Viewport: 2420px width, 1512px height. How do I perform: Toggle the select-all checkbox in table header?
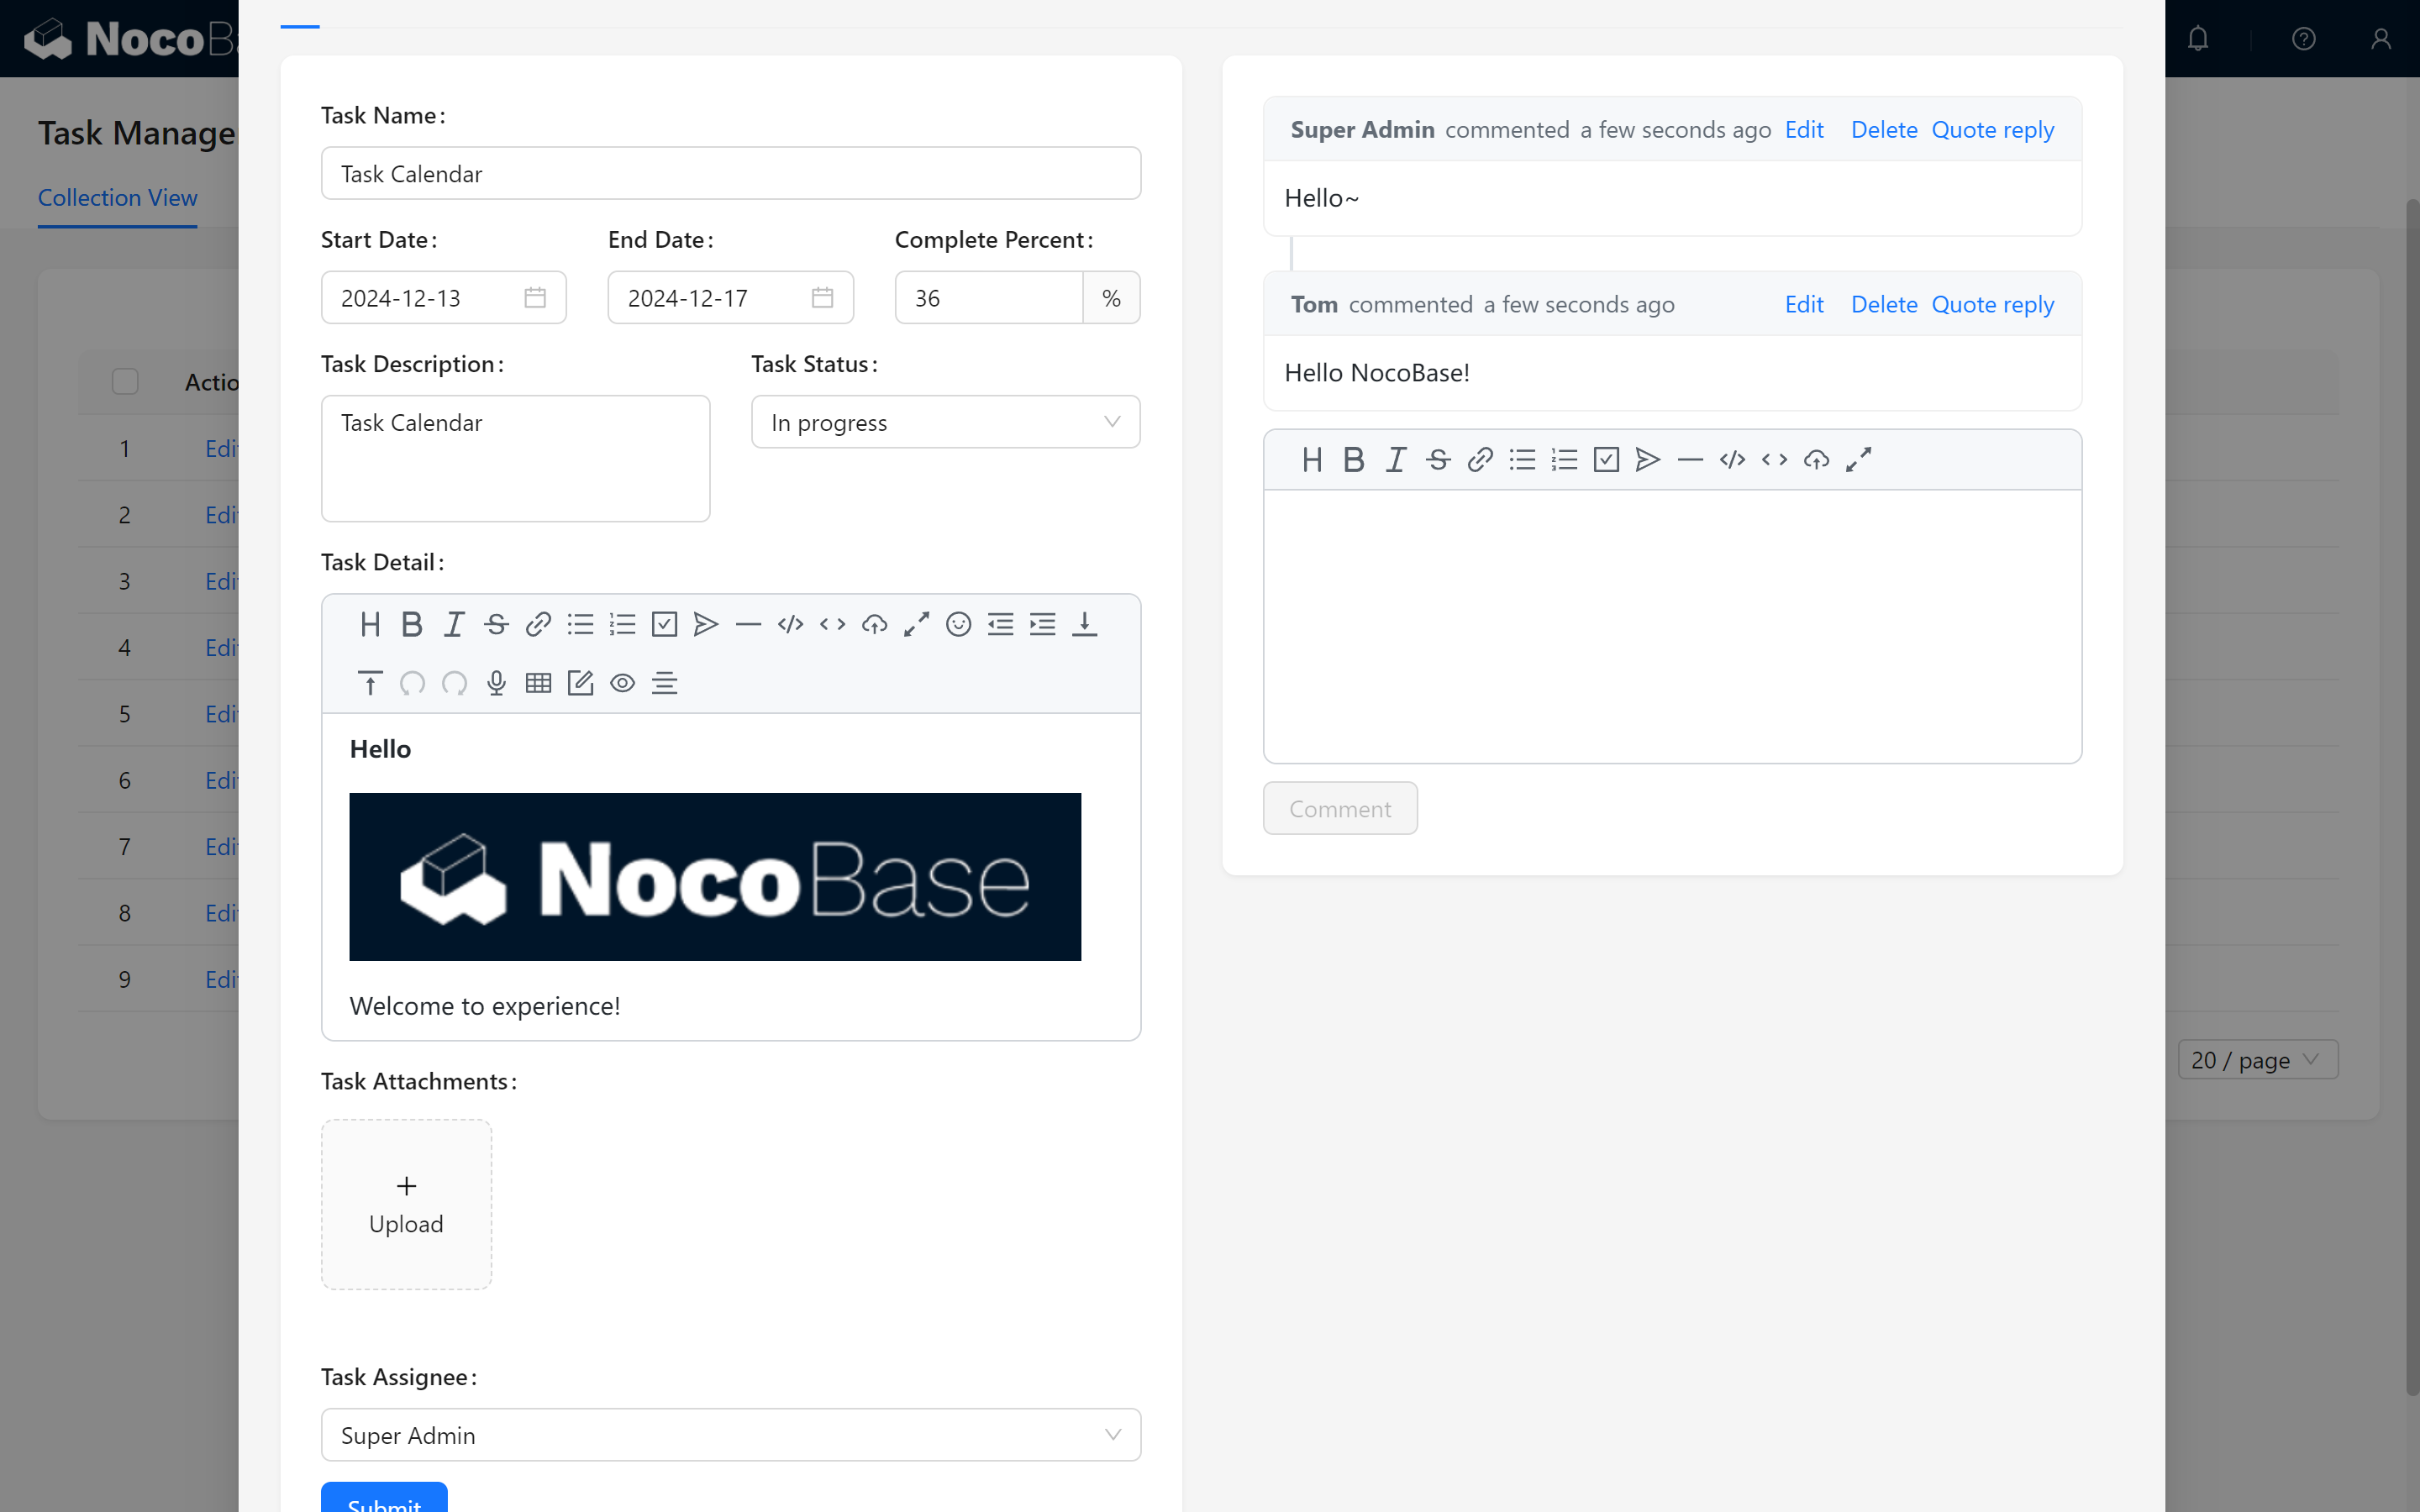coord(125,382)
